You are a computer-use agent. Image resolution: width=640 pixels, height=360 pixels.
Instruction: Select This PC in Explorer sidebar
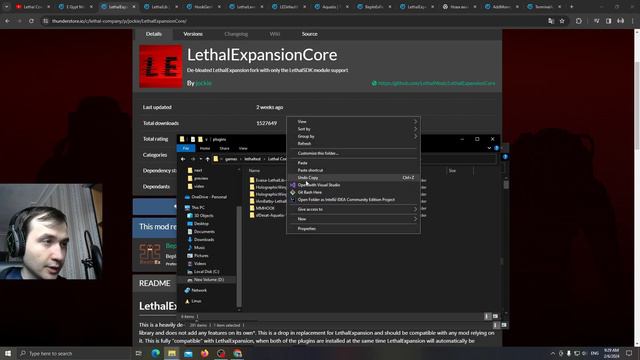tap(198, 207)
